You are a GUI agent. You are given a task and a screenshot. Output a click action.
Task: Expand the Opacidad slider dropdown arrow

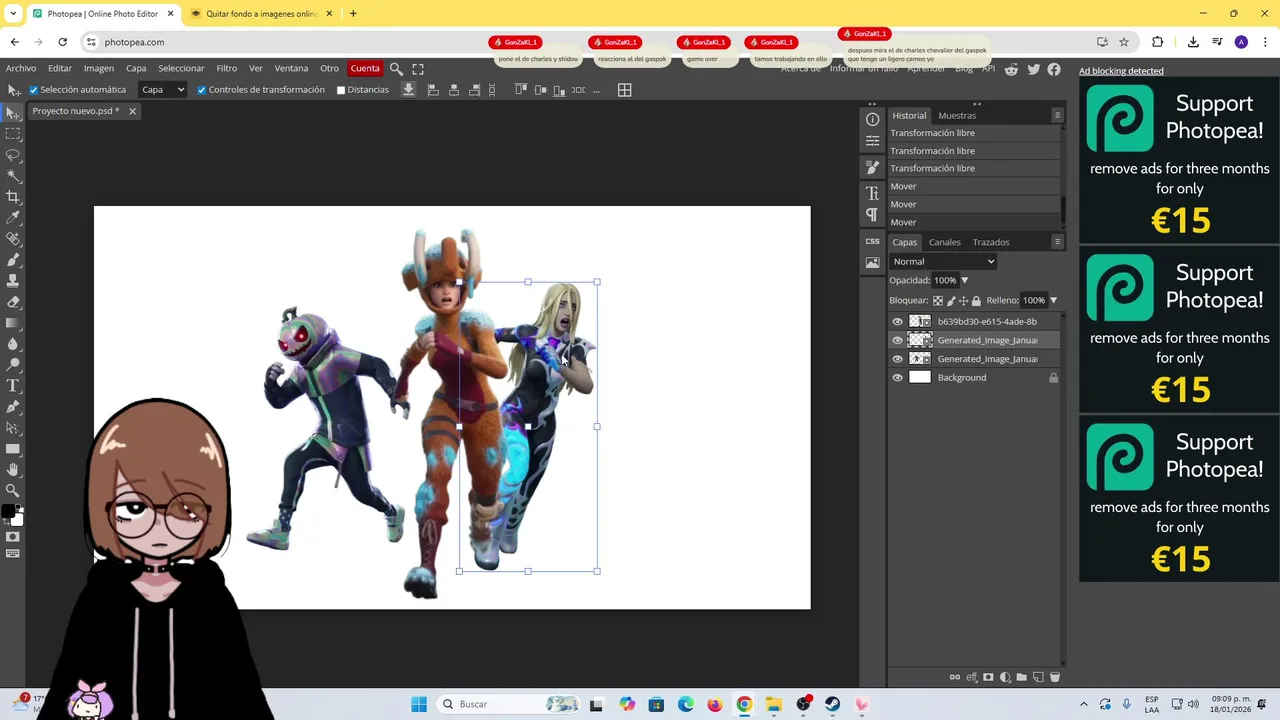[x=964, y=281]
